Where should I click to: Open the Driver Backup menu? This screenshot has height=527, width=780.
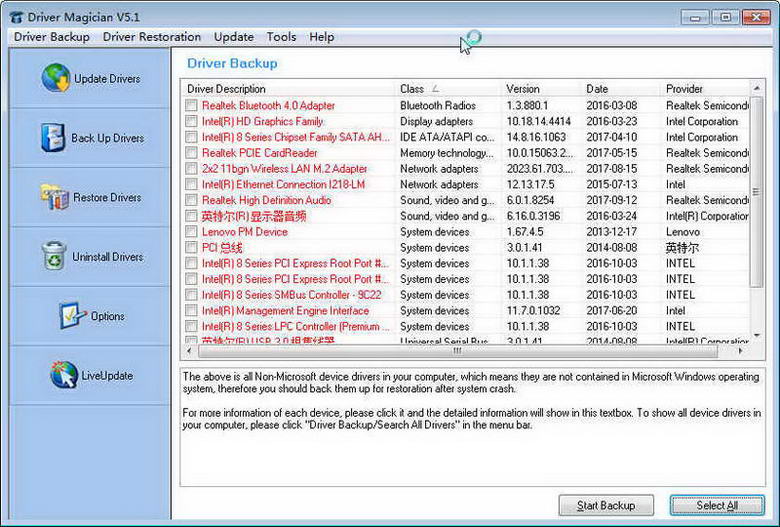point(52,37)
